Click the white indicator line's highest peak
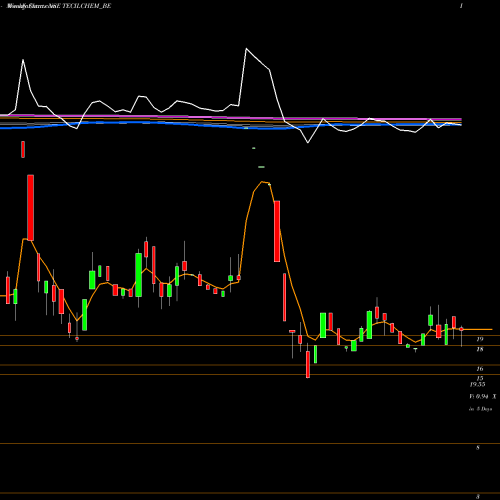This screenshot has width=500, height=500. [246, 49]
